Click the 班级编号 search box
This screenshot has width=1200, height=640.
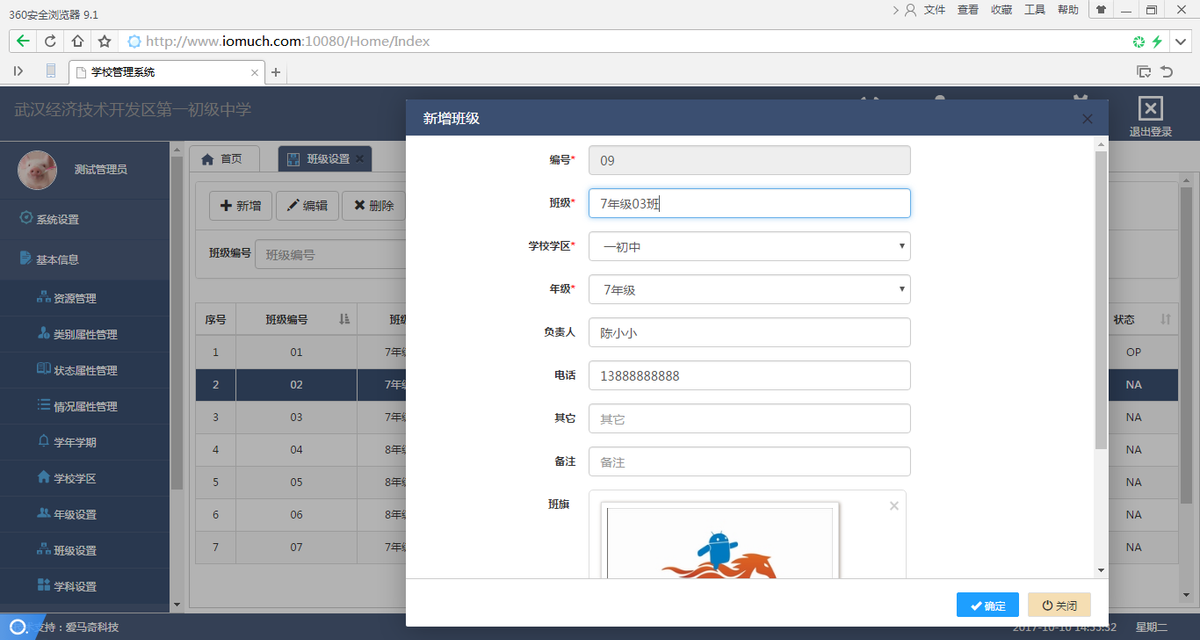point(330,255)
